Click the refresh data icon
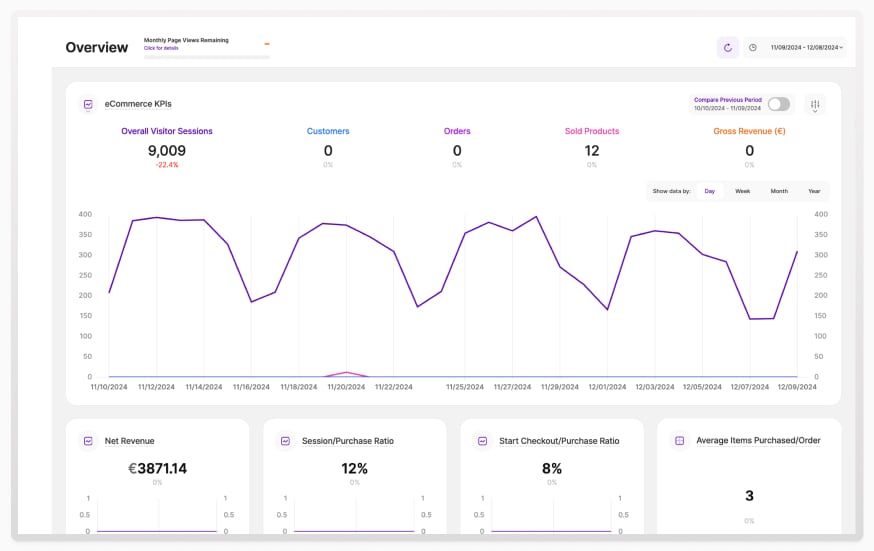874x551 pixels. [727, 47]
